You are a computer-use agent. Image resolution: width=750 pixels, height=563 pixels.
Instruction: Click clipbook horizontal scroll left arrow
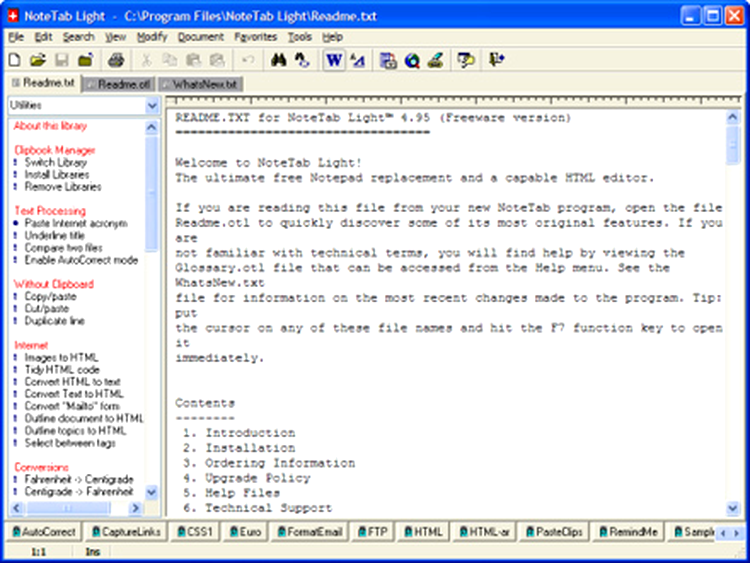coord(17,508)
